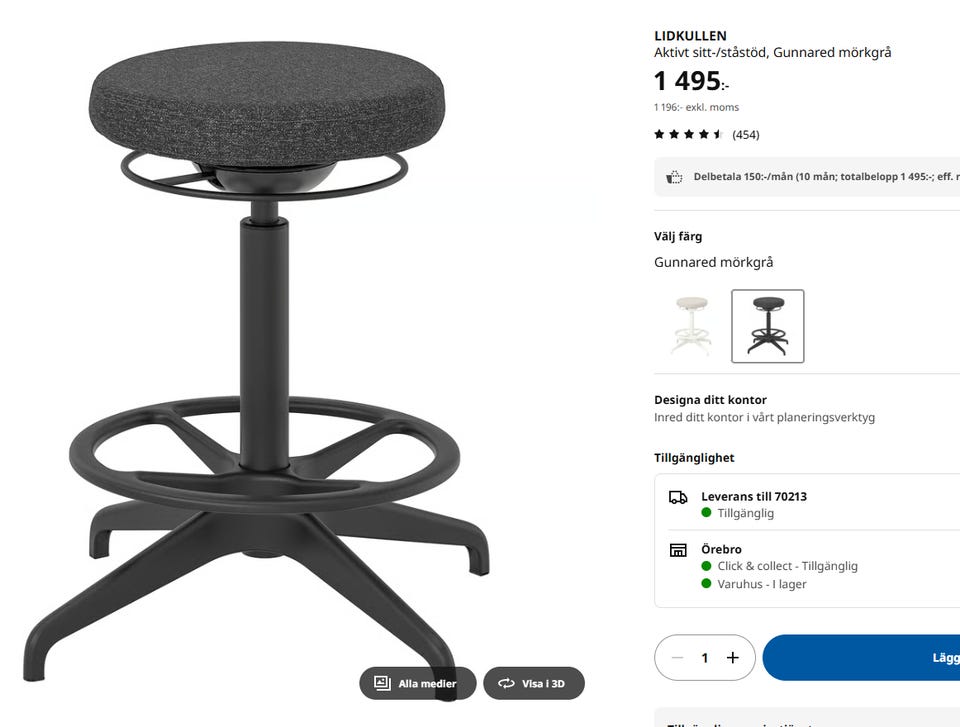This screenshot has height=727, width=960.
Task: Click the 3D rotate arrows icon
Action: pos(506,683)
